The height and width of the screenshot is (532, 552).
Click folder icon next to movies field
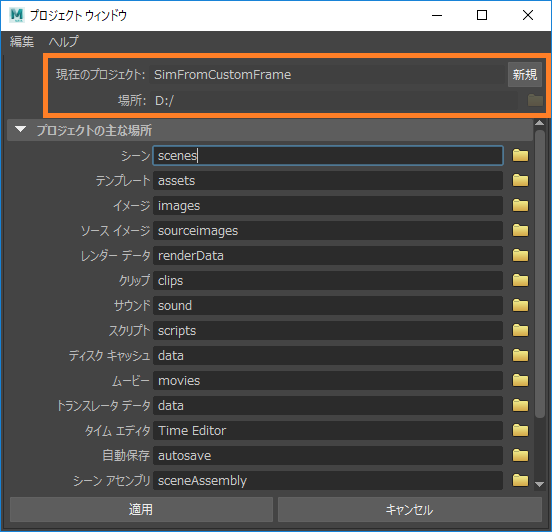coord(520,380)
